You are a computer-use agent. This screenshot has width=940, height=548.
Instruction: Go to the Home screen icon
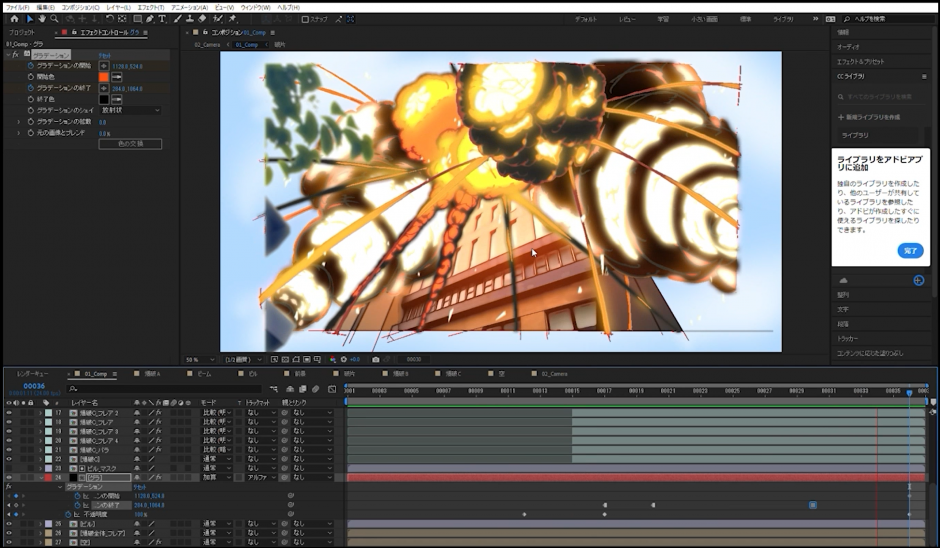pyautogui.click(x=14, y=19)
